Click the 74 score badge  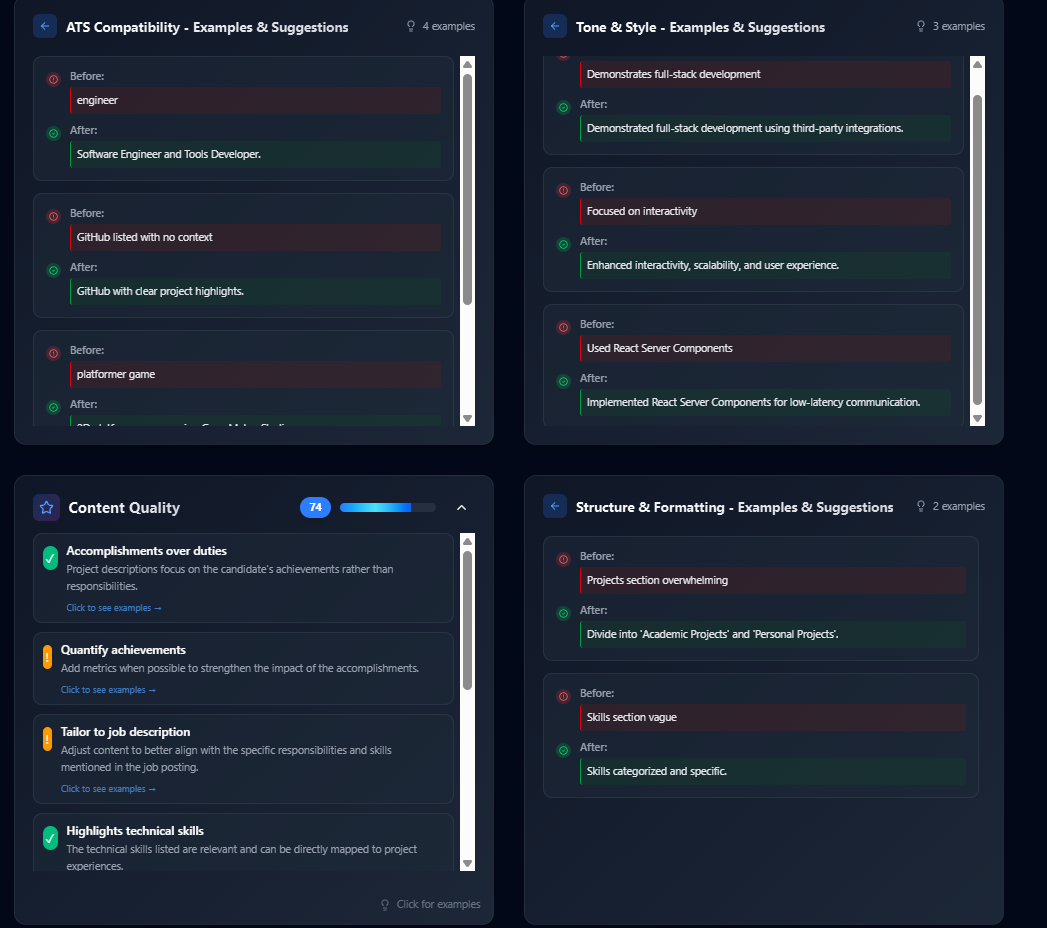coord(315,507)
